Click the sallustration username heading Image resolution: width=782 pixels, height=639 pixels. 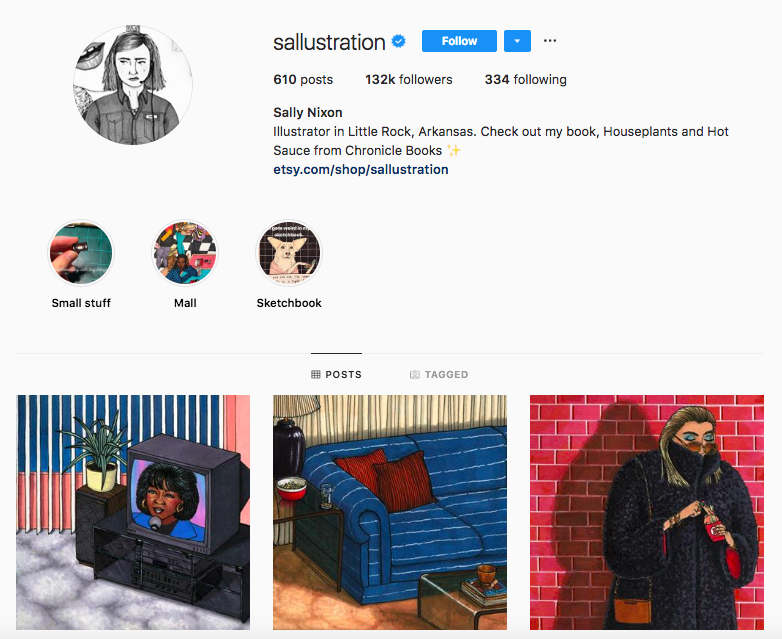[x=329, y=42]
